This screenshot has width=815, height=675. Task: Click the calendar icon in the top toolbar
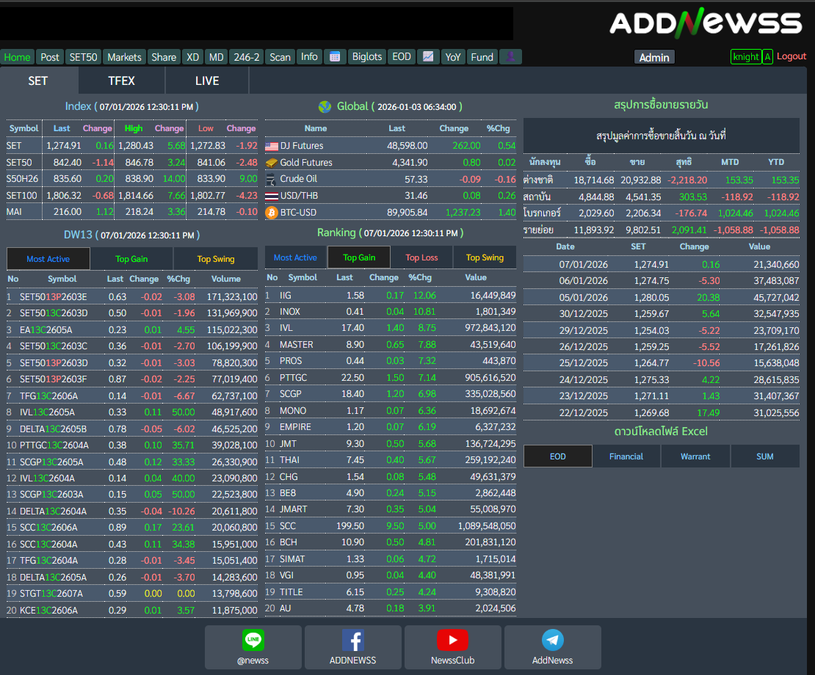click(x=334, y=57)
